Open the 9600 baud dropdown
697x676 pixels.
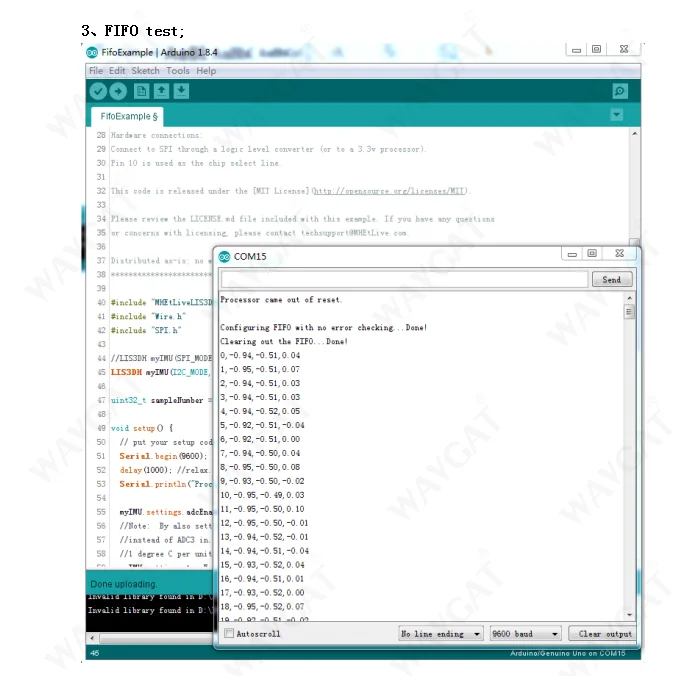(525, 634)
